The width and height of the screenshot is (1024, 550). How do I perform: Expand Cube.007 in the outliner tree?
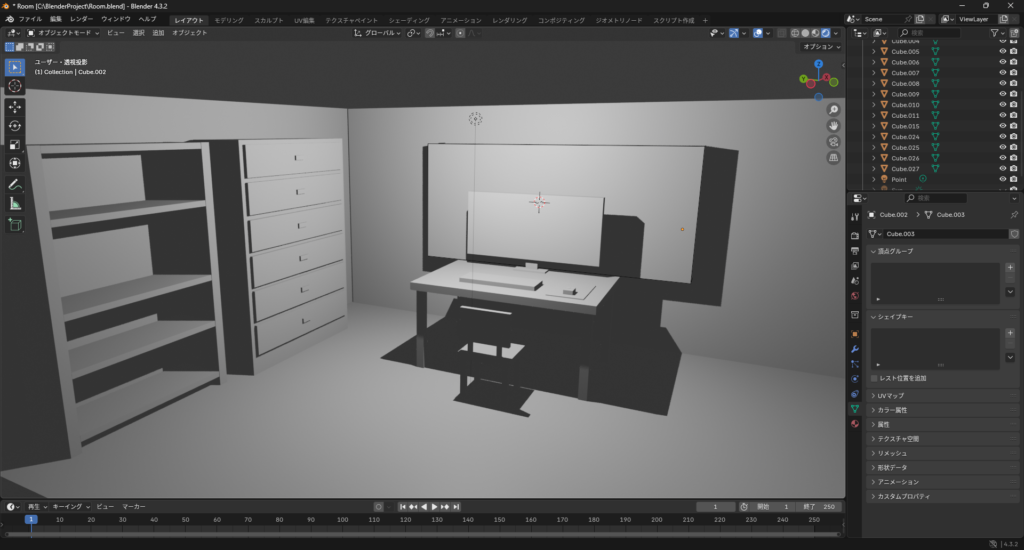coord(873,73)
